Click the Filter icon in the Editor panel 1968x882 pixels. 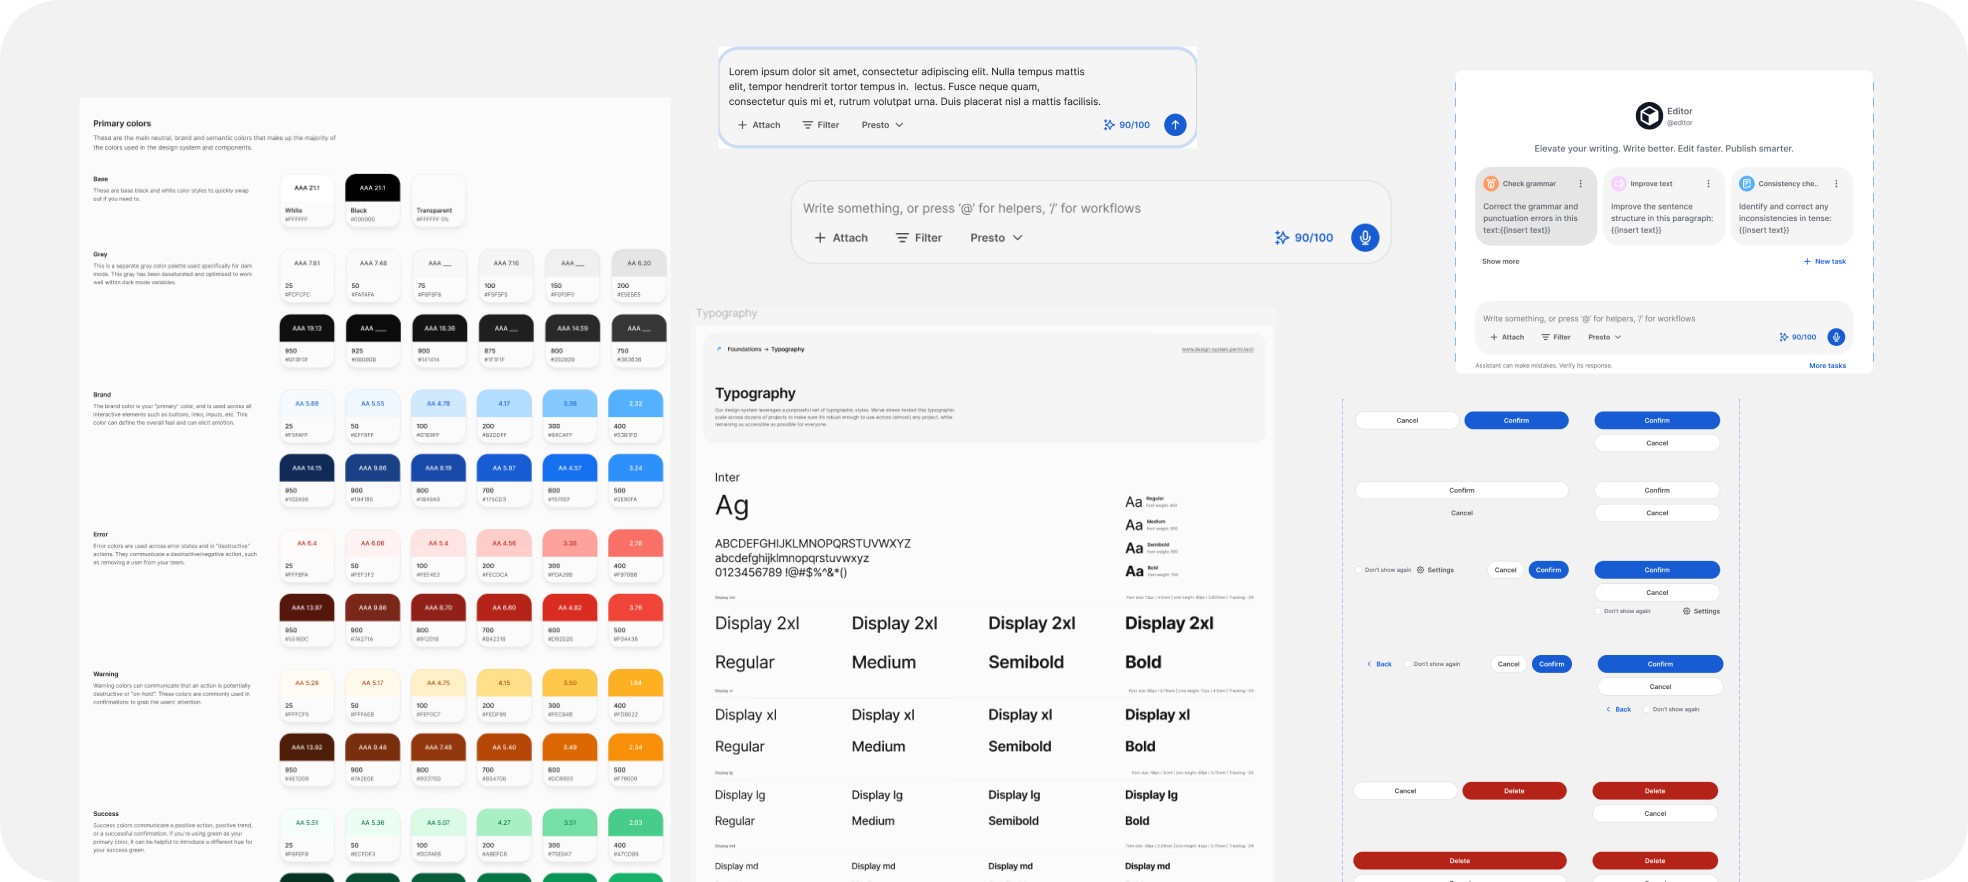[1545, 337]
